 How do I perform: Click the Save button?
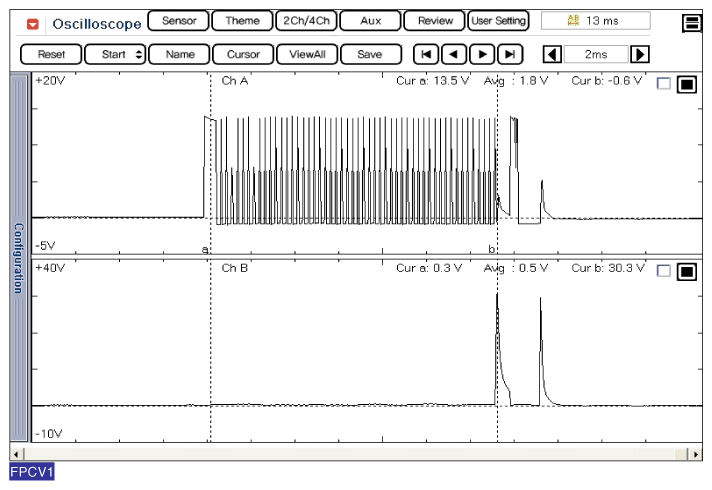pyautogui.click(x=370, y=55)
